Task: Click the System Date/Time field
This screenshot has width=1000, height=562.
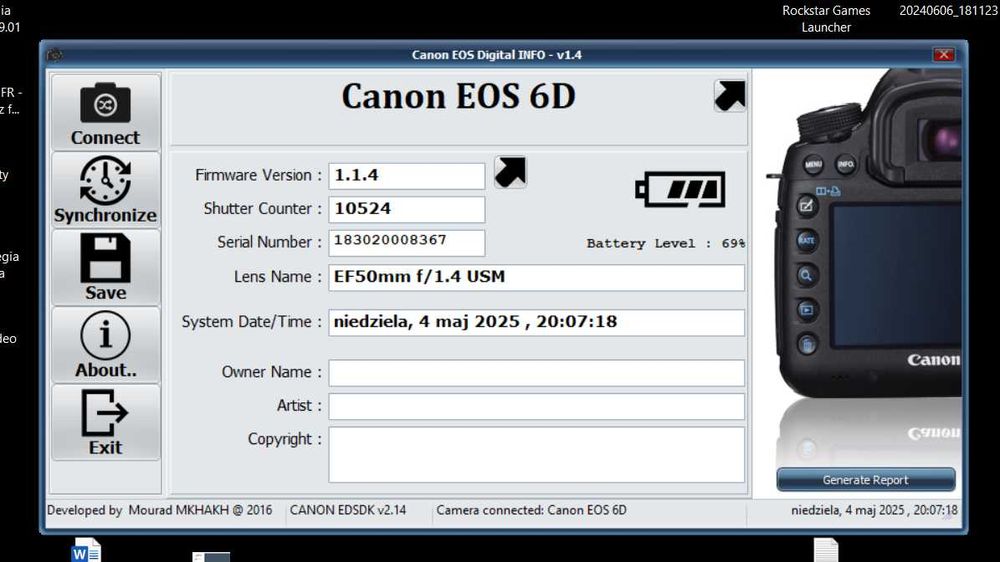Action: [x=536, y=322]
